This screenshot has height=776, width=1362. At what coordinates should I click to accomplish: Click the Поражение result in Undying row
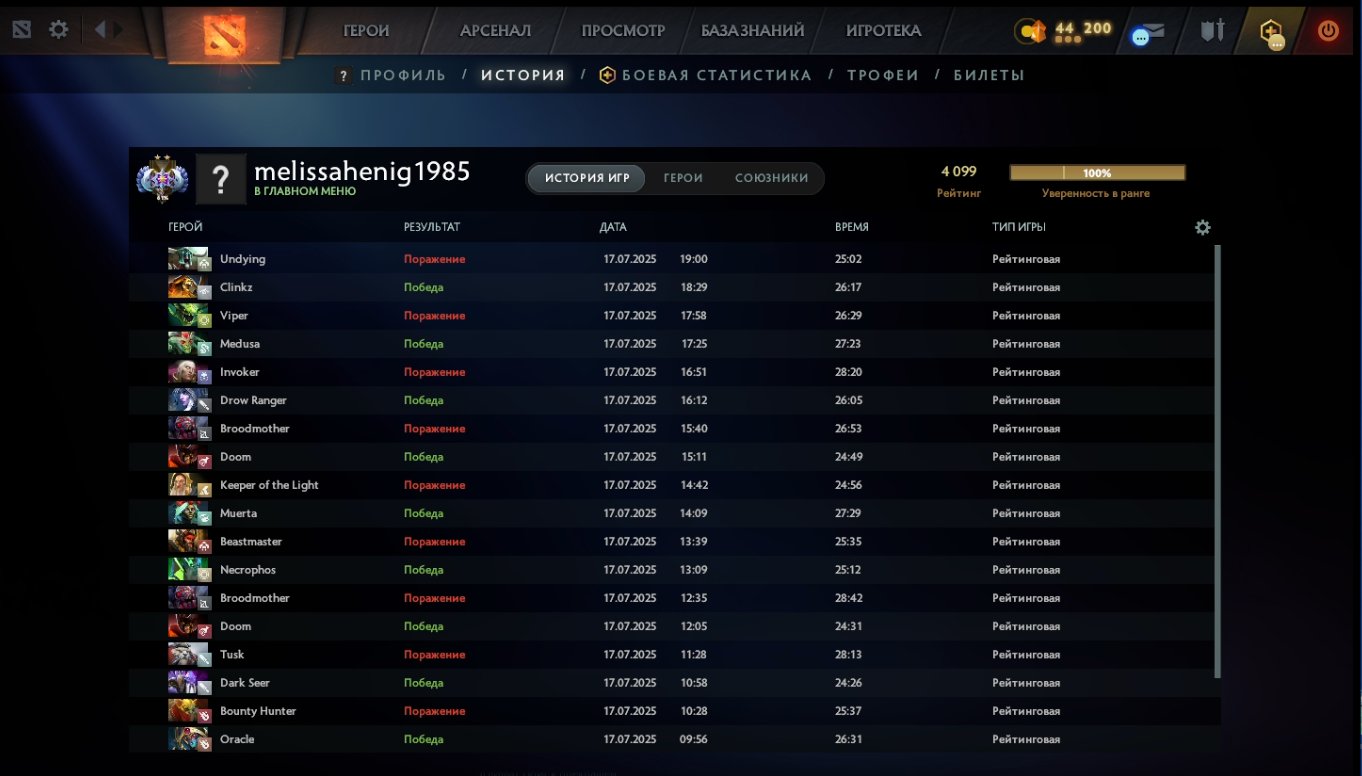434,259
